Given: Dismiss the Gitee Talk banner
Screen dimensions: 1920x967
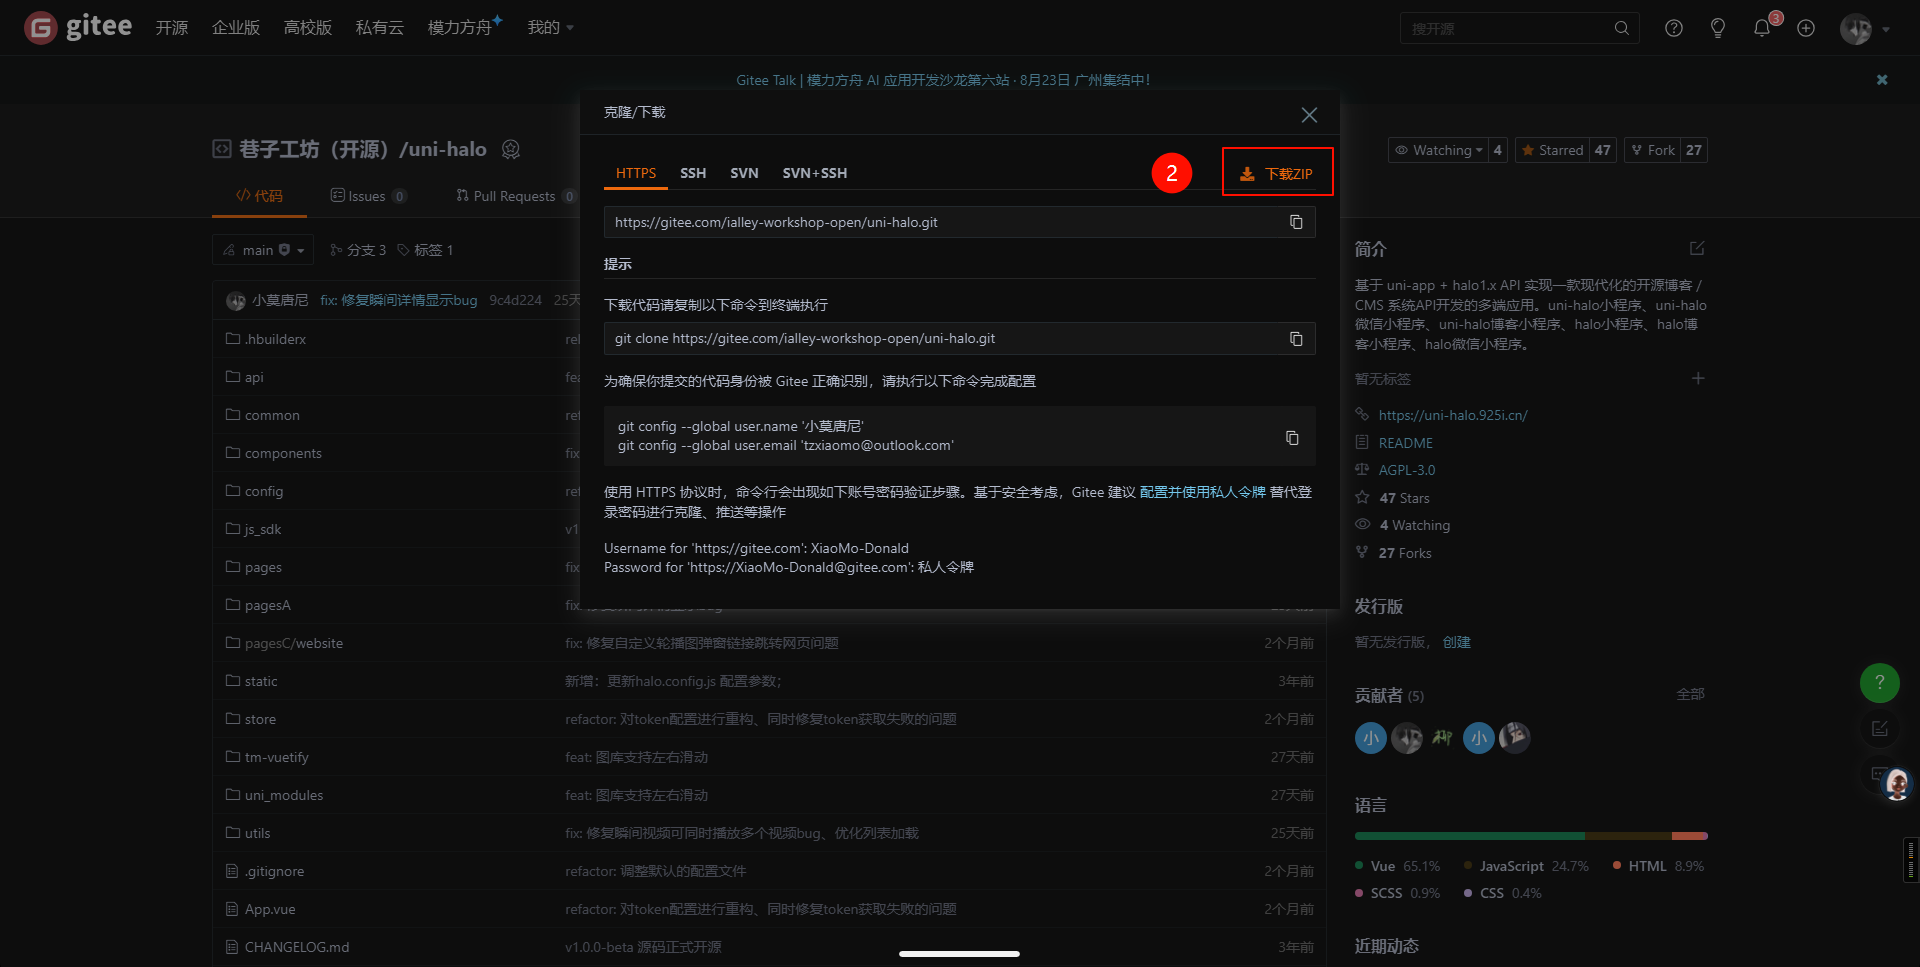Looking at the screenshot, I should coord(1882,80).
